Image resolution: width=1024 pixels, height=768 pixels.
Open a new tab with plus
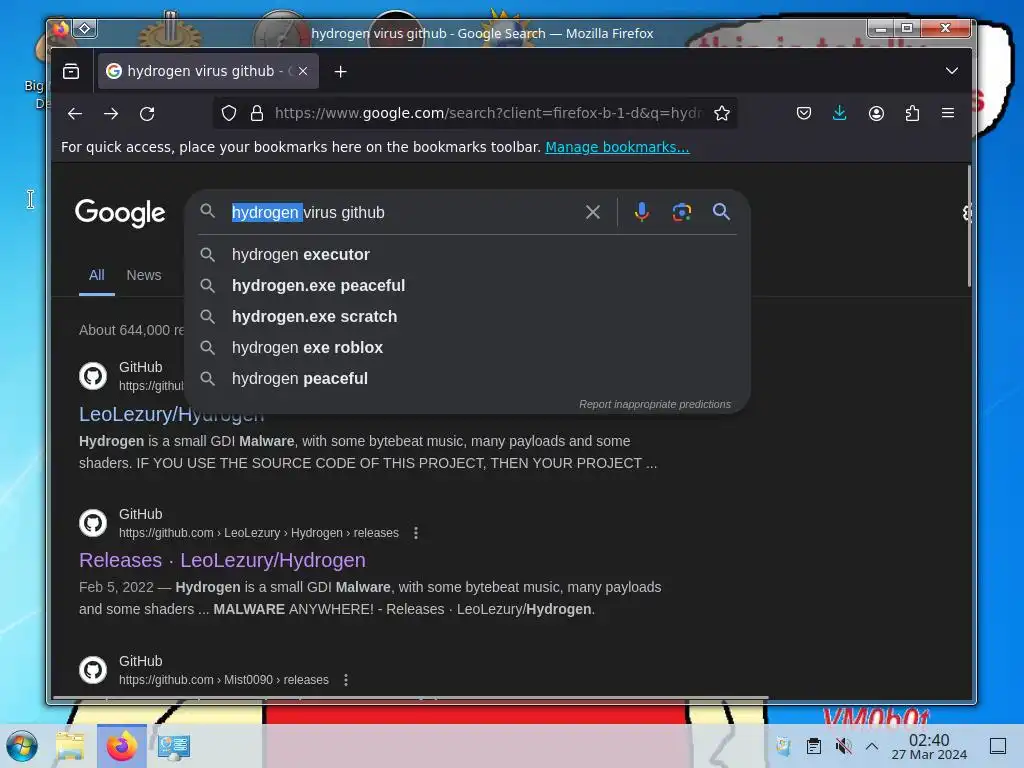(x=340, y=72)
